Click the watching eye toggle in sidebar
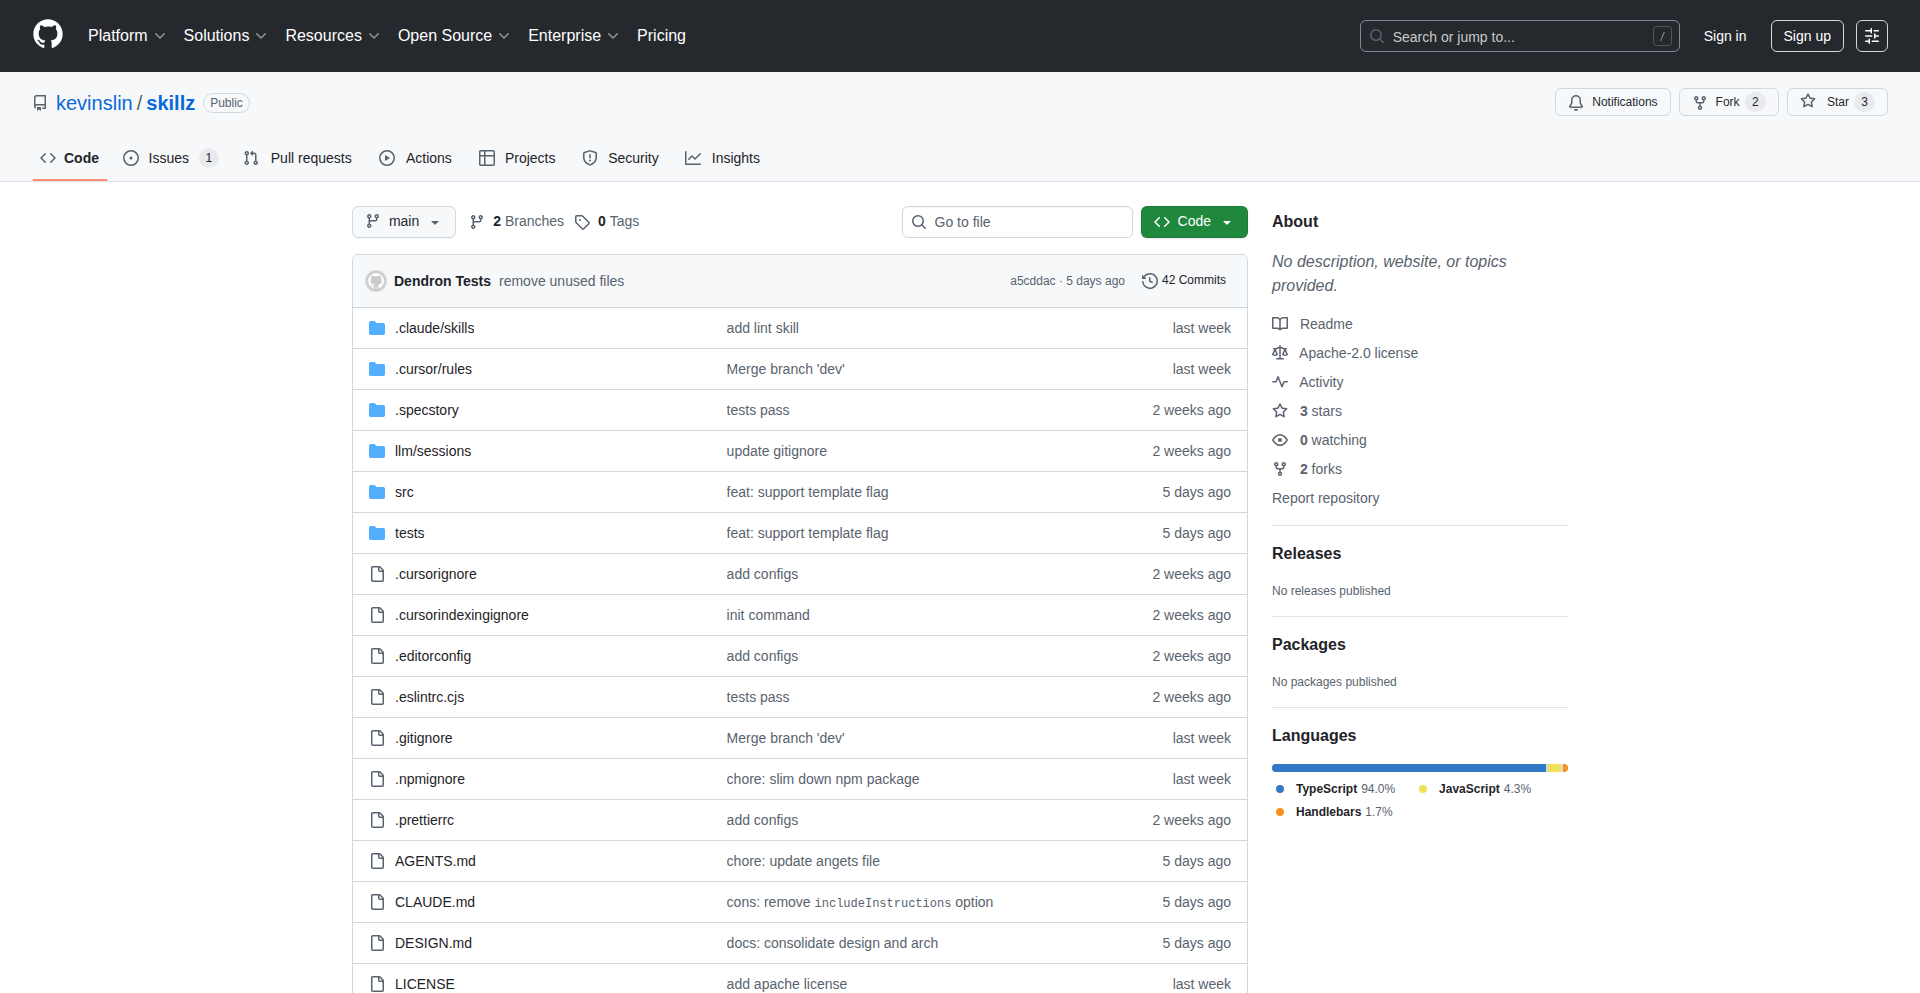 coord(1280,440)
